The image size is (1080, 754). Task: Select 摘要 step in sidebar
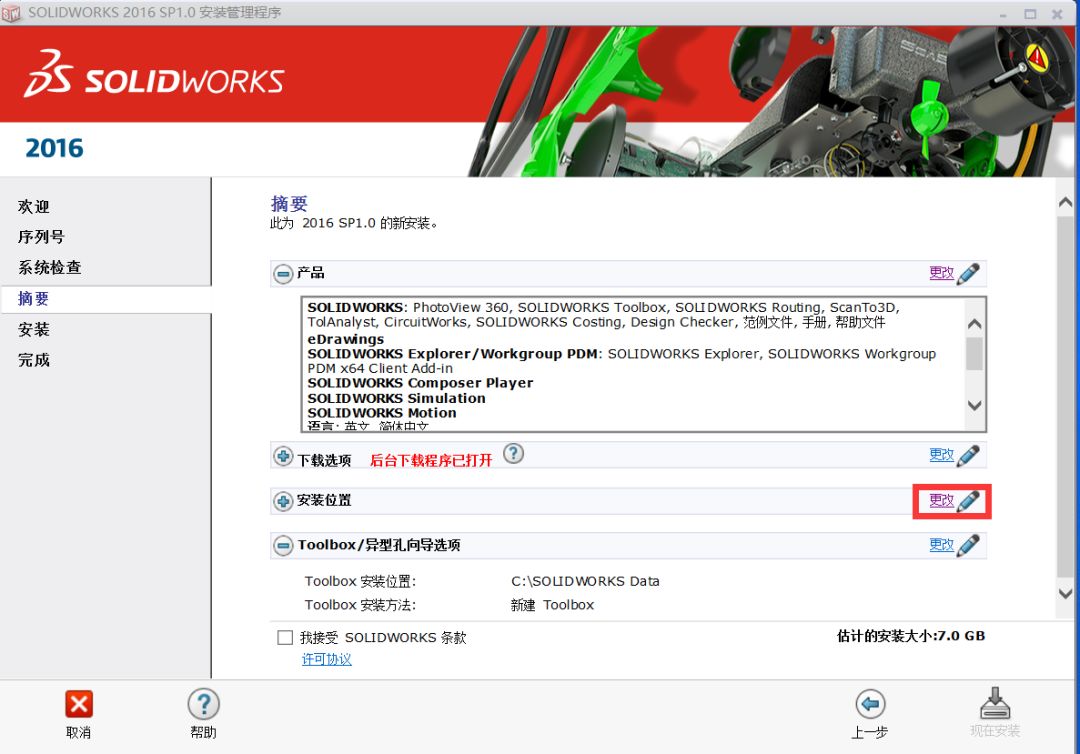tap(33, 299)
